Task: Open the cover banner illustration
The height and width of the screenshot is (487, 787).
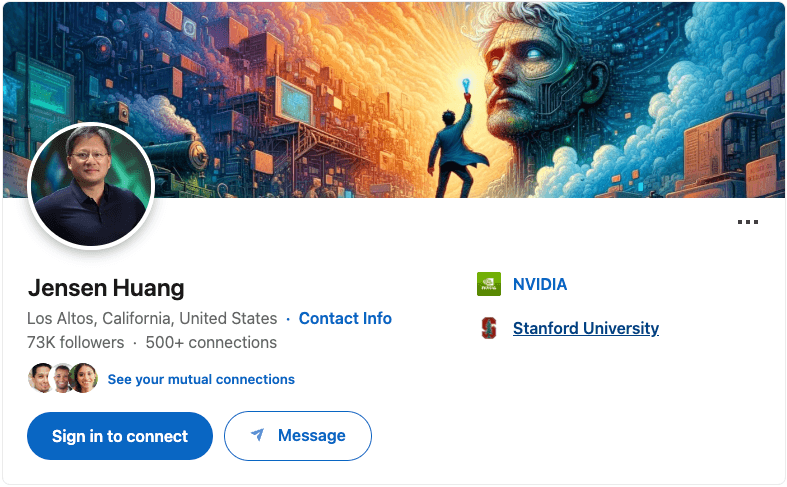Action: pos(394,100)
